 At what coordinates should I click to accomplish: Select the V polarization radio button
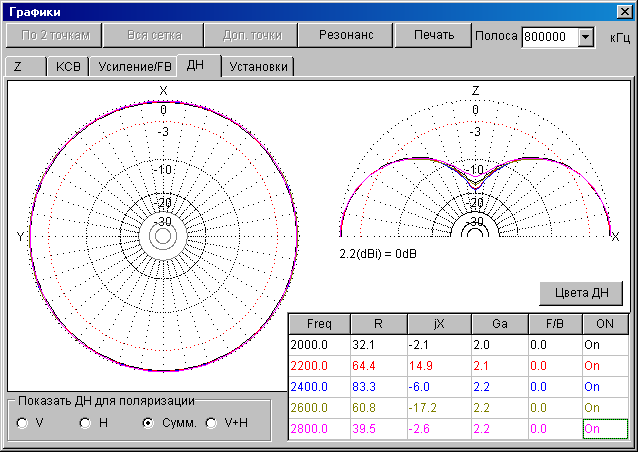(x=23, y=423)
